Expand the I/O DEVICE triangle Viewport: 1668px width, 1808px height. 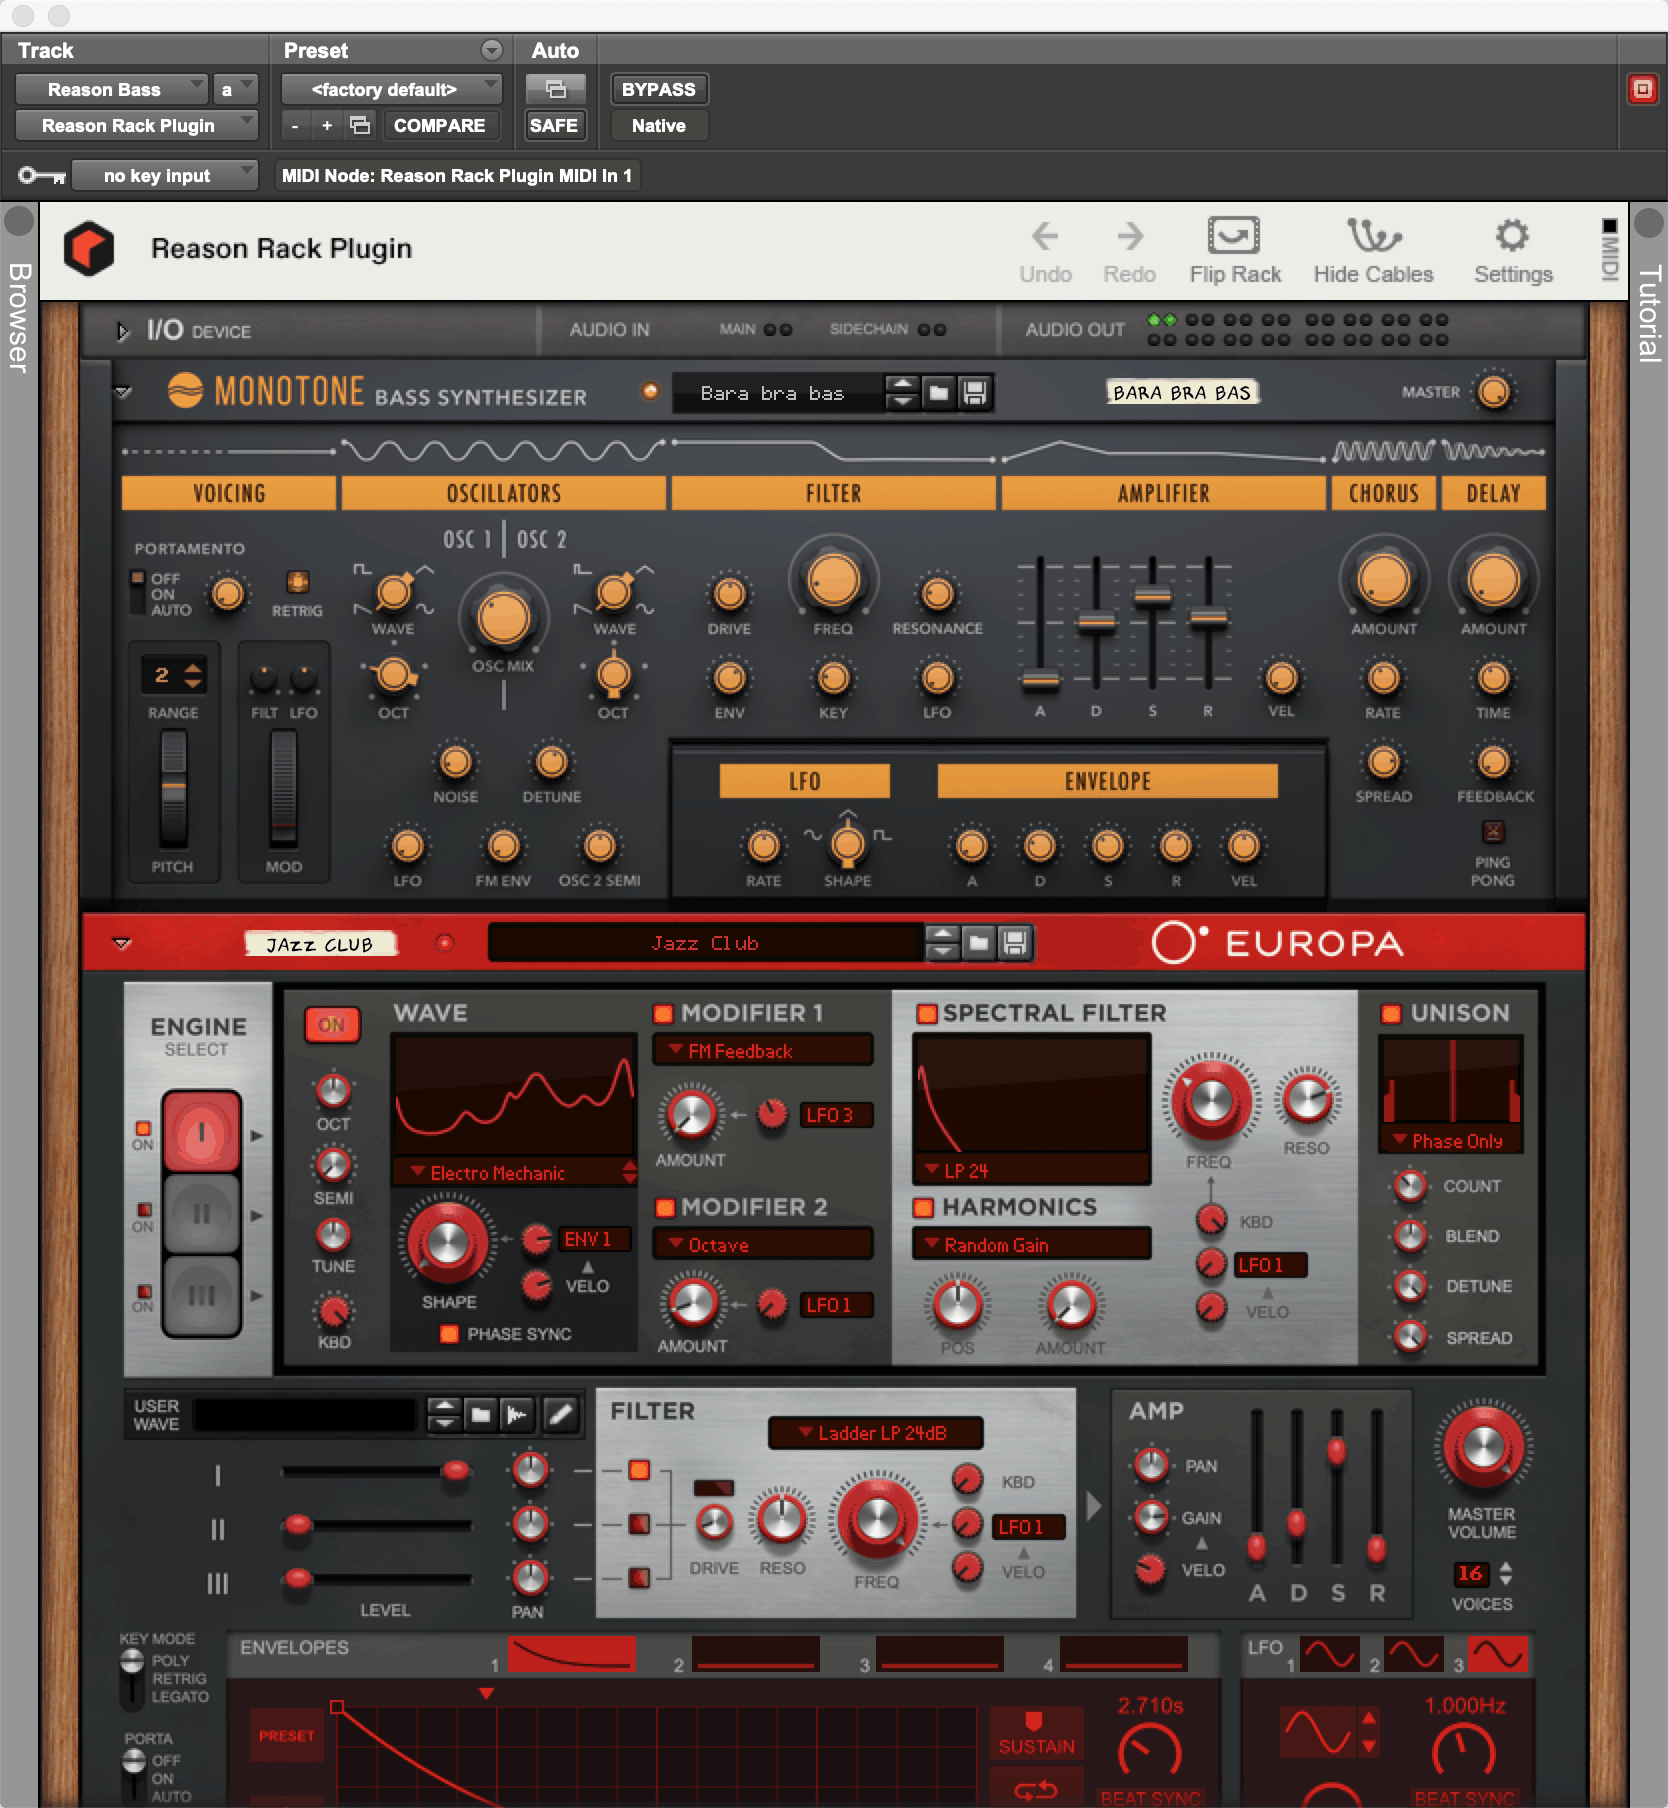(x=122, y=331)
